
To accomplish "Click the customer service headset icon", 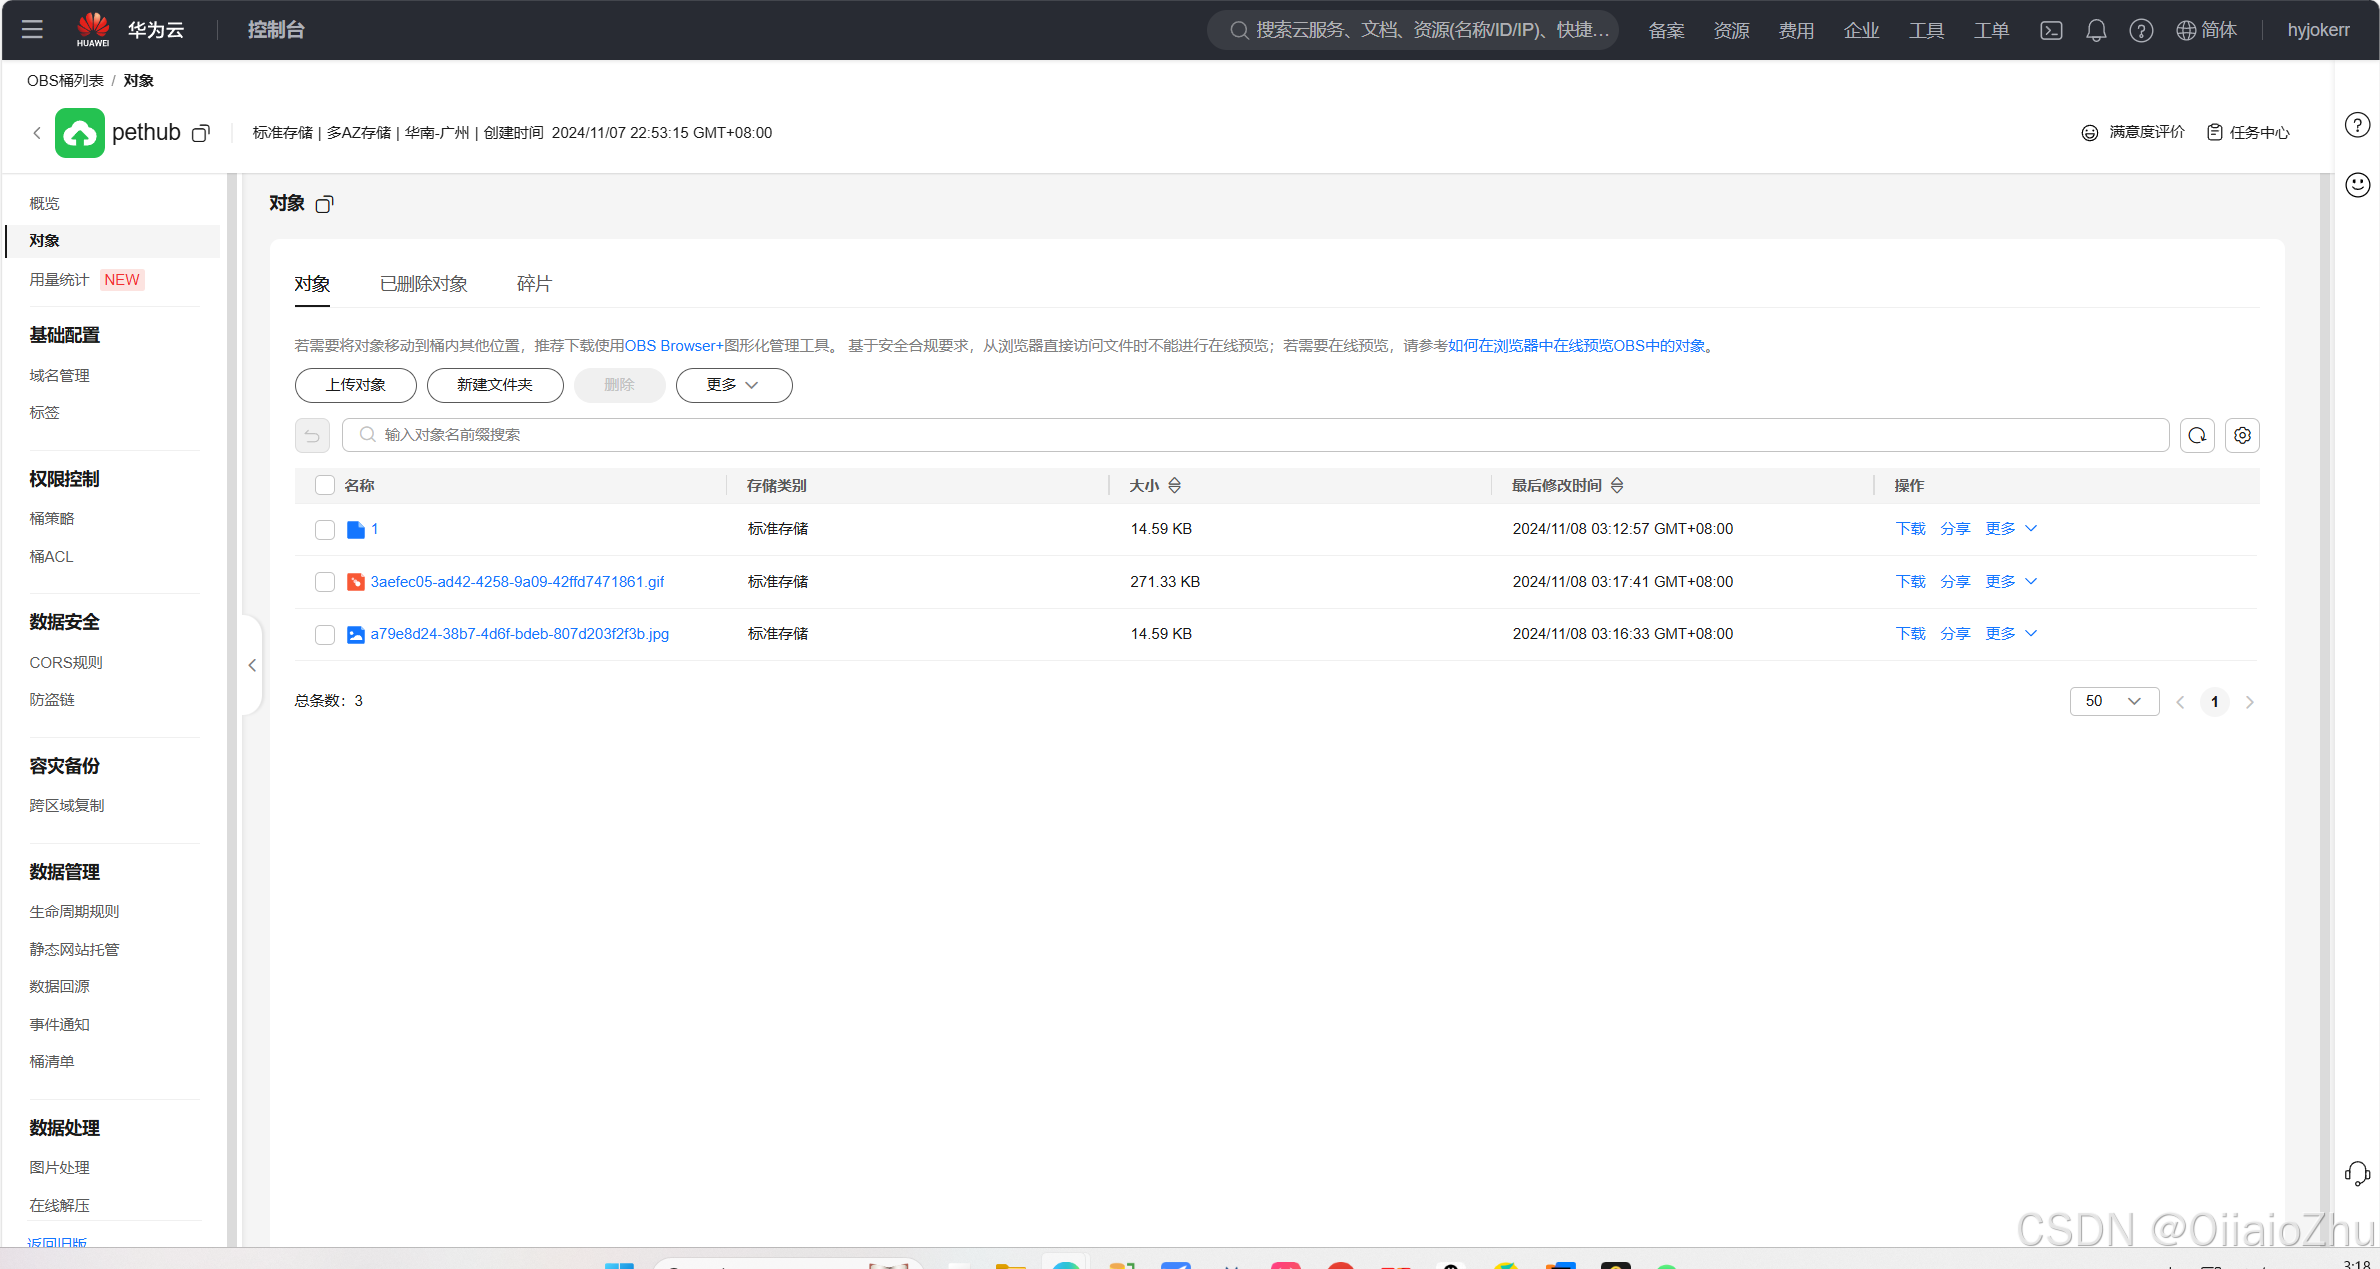I will (x=2357, y=1173).
